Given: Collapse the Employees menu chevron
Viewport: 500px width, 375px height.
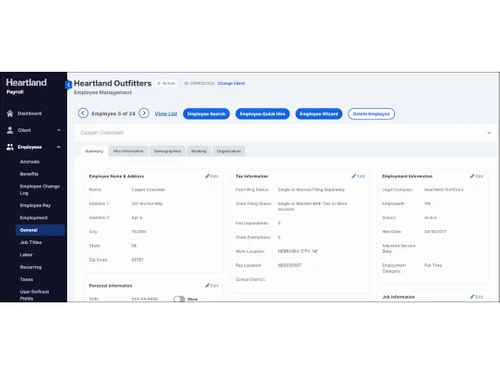Looking at the screenshot, I should pyautogui.click(x=59, y=147).
